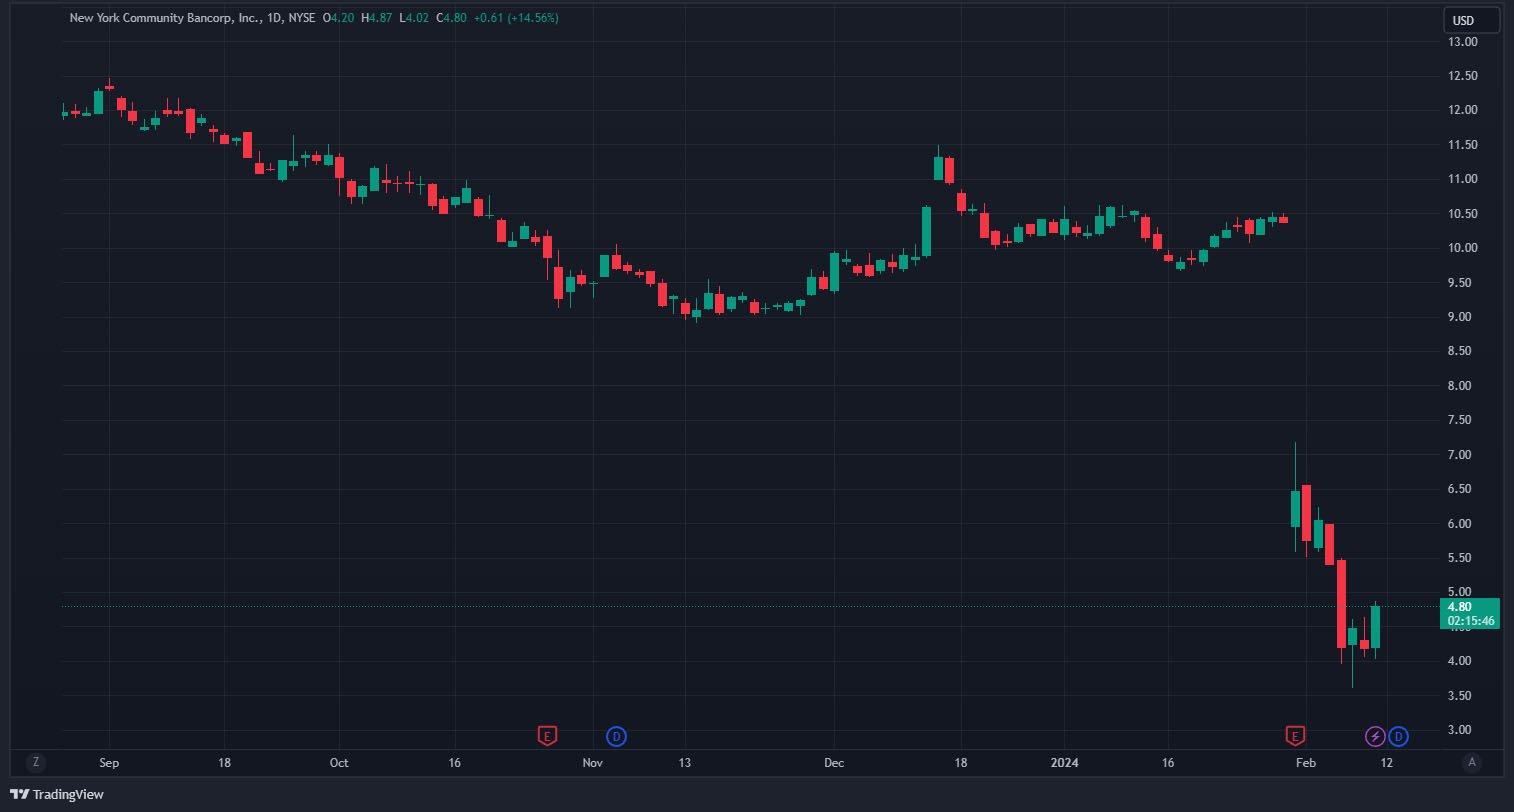This screenshot has height=812, width=1514.
Task: Click the 1D interval label
Action: tap(274, 18)
